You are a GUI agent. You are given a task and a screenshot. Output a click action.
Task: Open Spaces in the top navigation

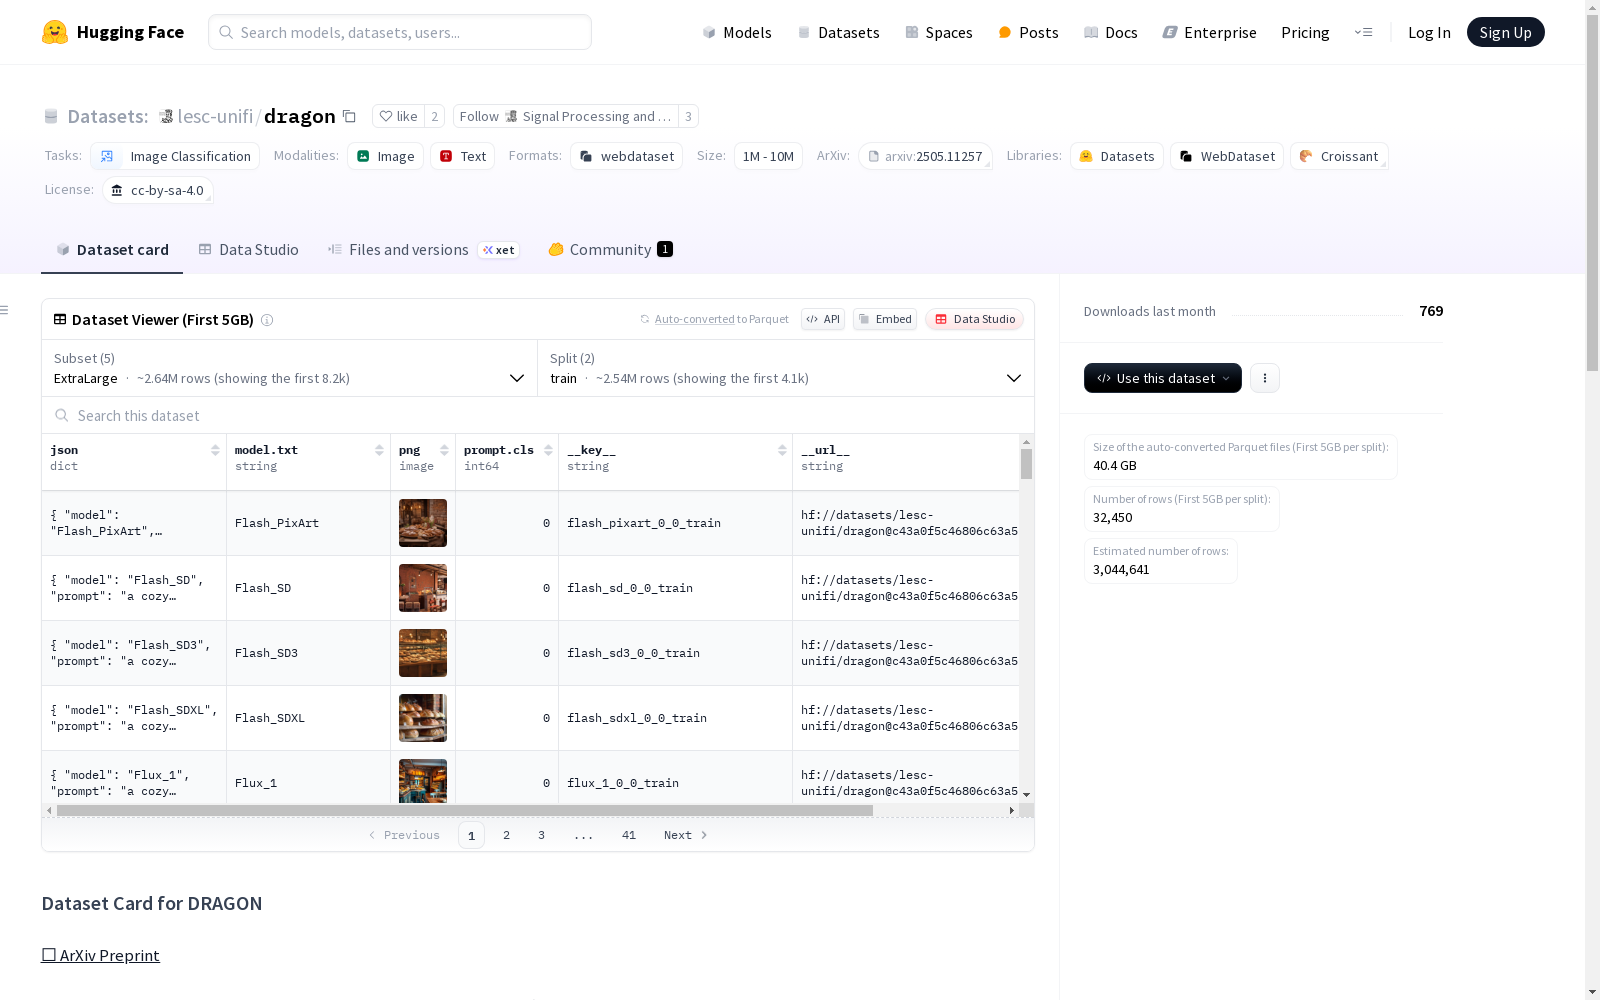[938, 32]
